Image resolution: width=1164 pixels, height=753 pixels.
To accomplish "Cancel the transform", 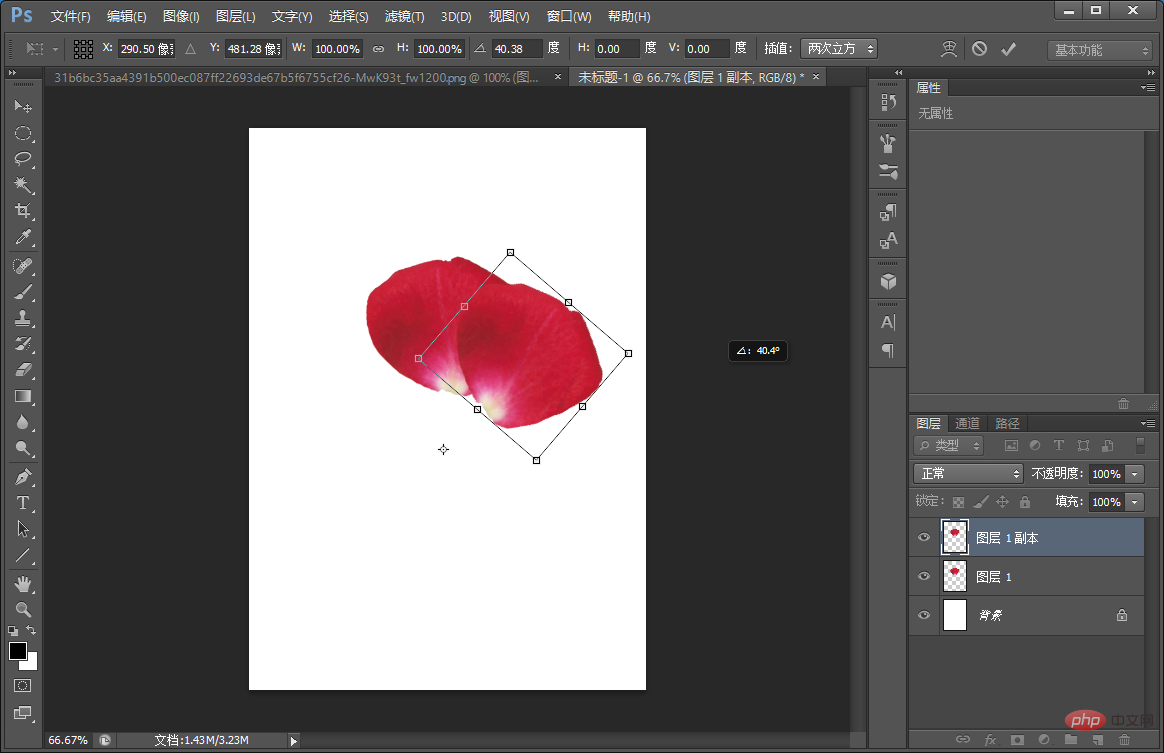I will click(980, 49).
